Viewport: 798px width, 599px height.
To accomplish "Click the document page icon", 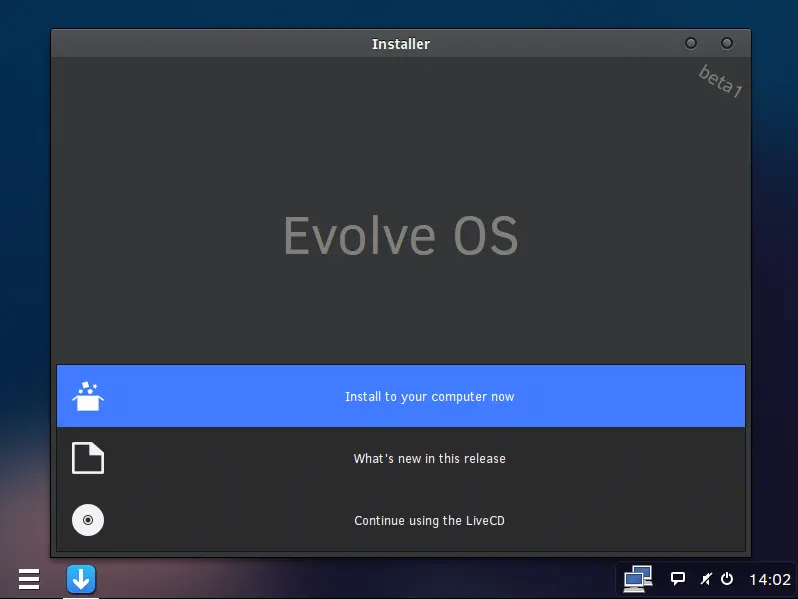I will tap(88, 458).
